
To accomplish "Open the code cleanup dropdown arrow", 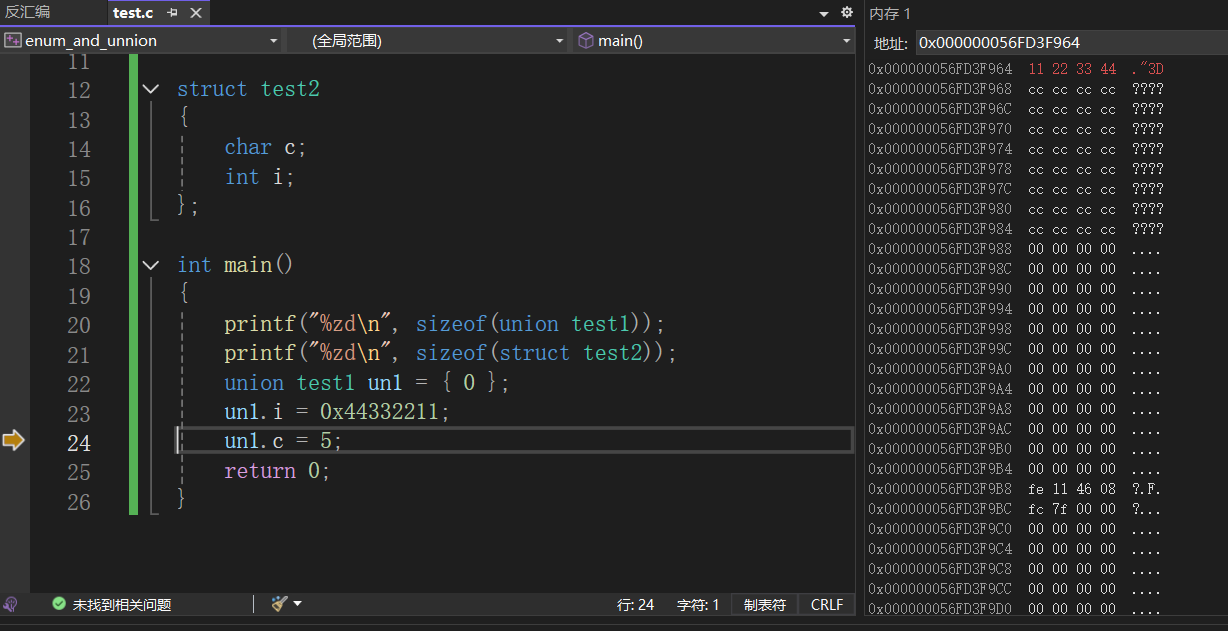I will tap(297, 604).
